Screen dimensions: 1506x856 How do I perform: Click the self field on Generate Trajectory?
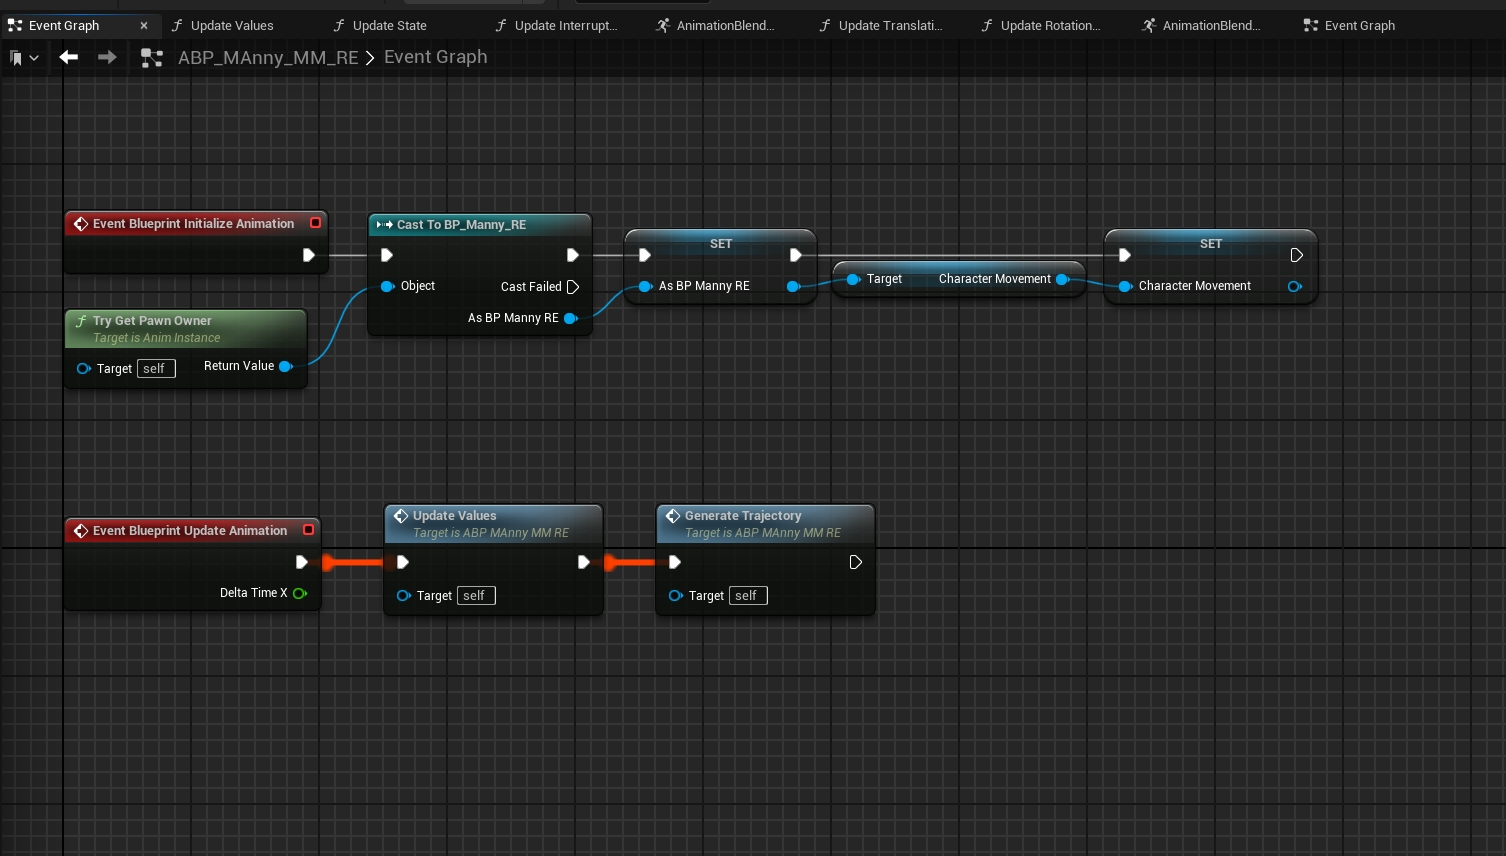pos(748,596)
